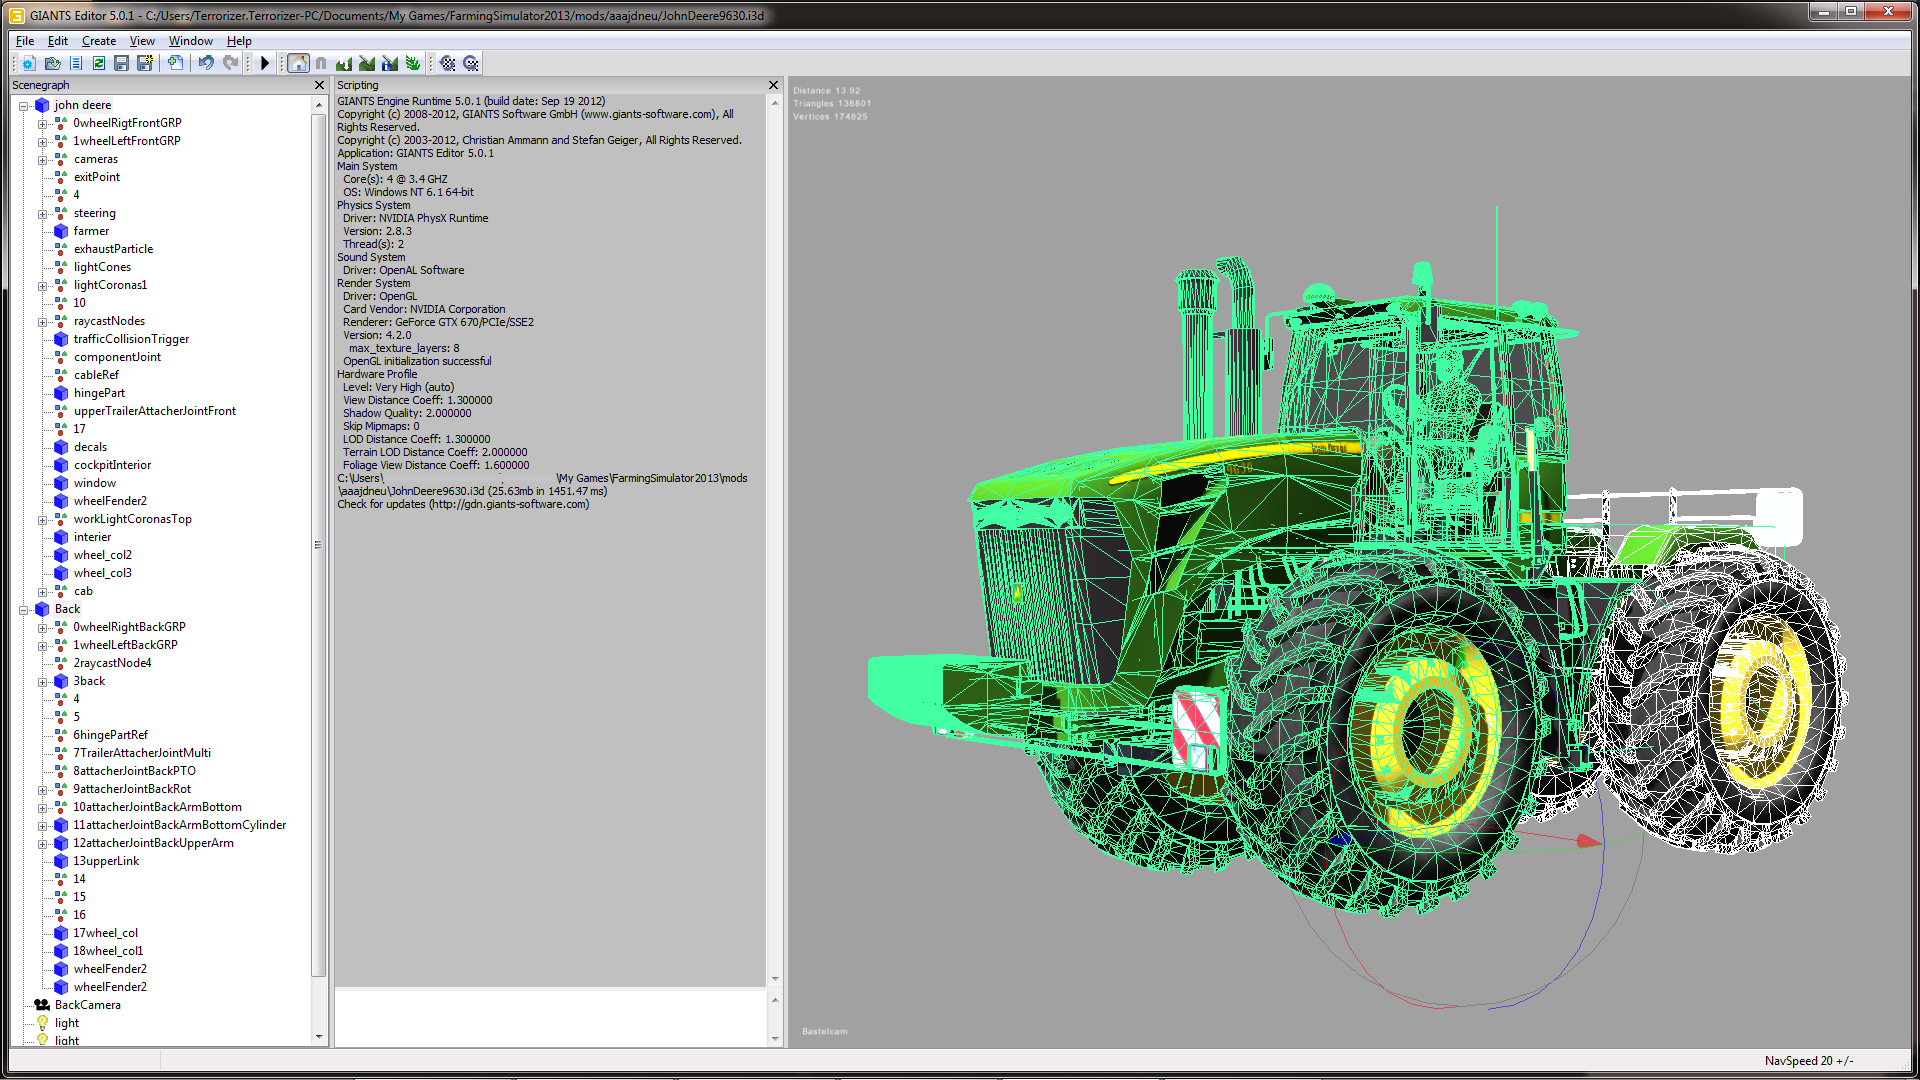
Task: Select the 17wheel_col node
Action: (x=105, y=933)
